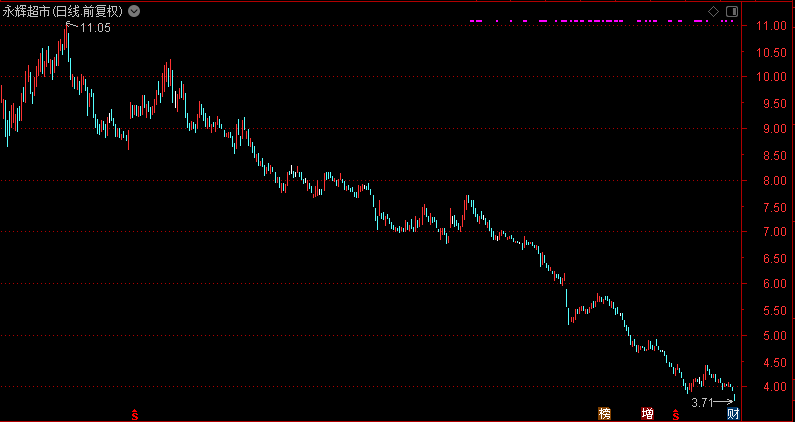Click the 4.00 mark on price axis
The width and height of the screenshot is (795, 422).
(x=769, y=387)
